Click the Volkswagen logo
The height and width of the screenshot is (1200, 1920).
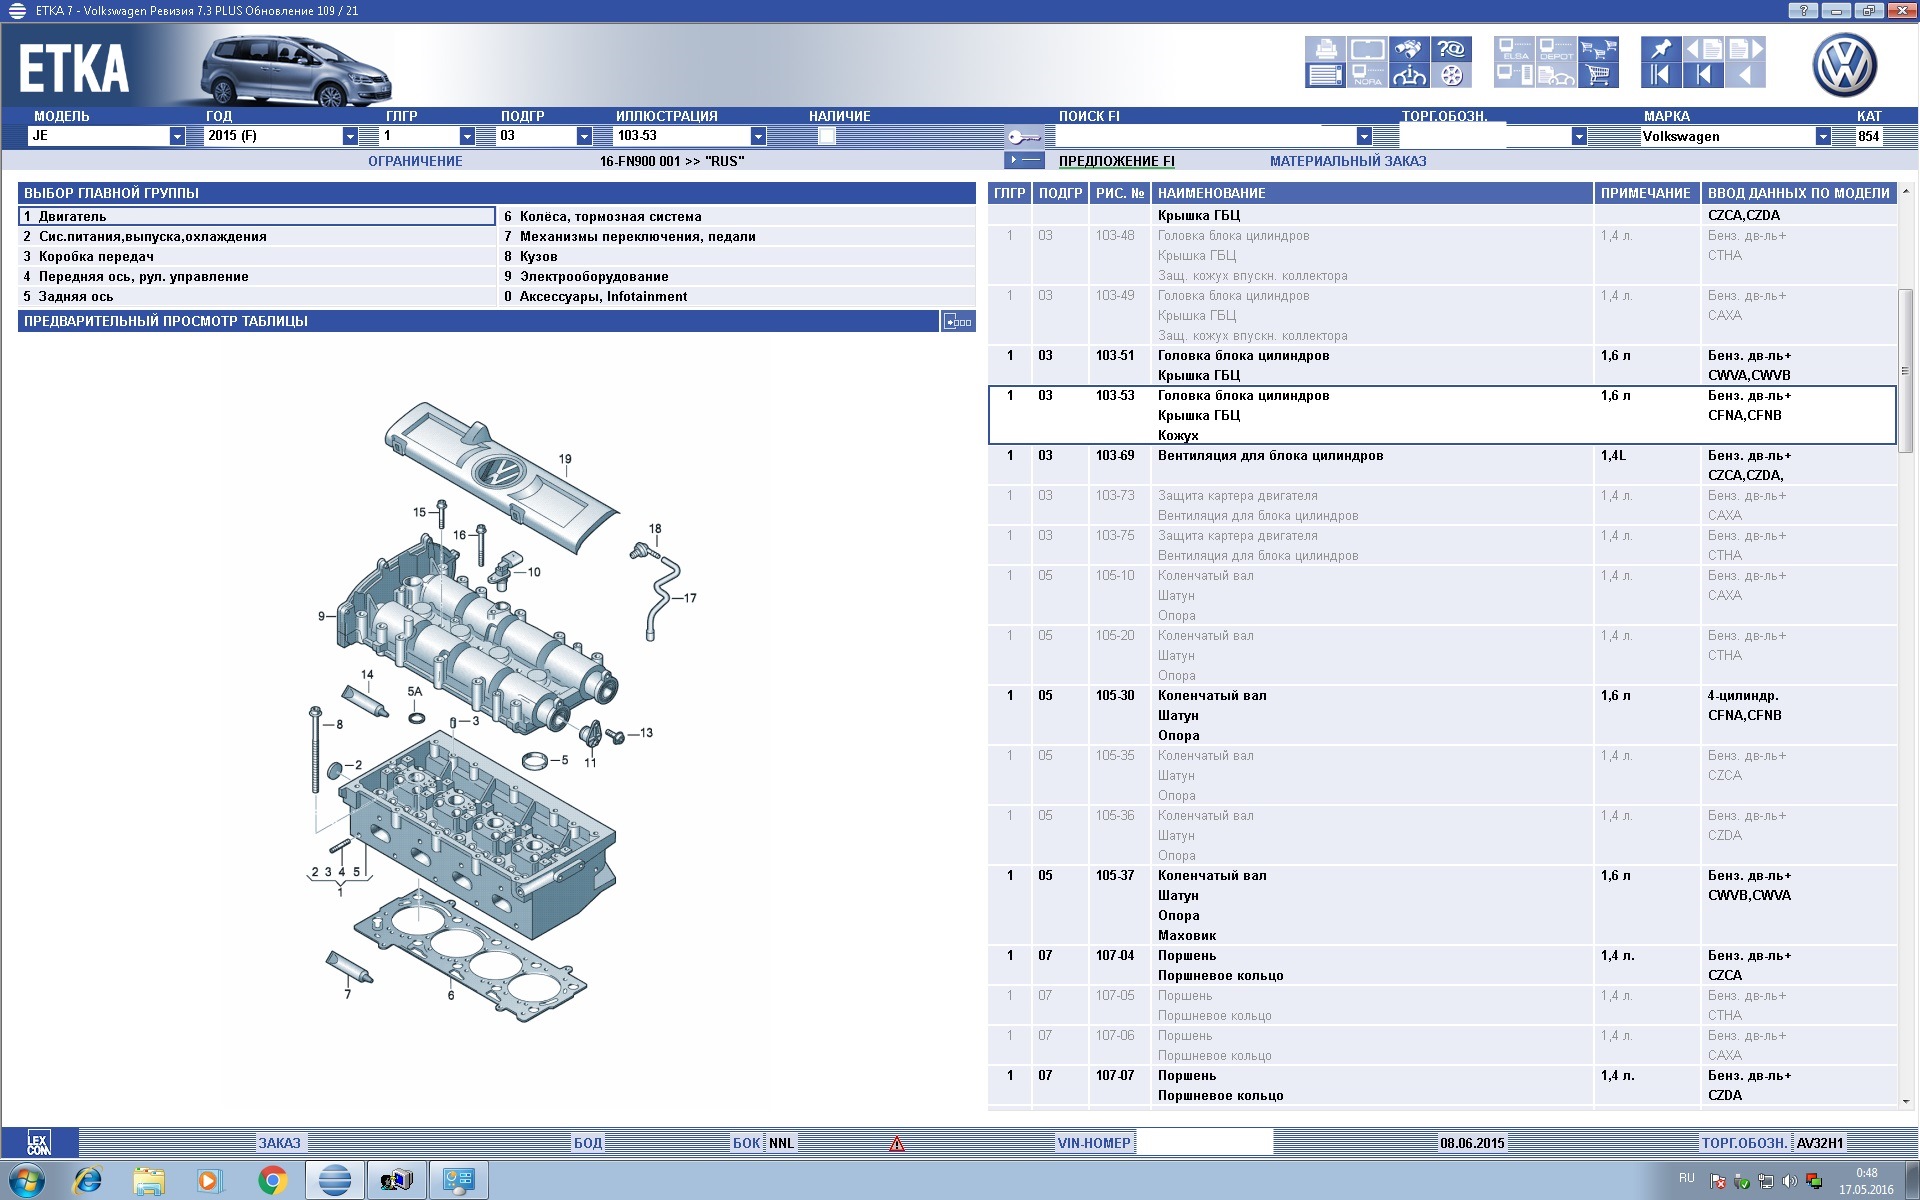click(1845, 66)
